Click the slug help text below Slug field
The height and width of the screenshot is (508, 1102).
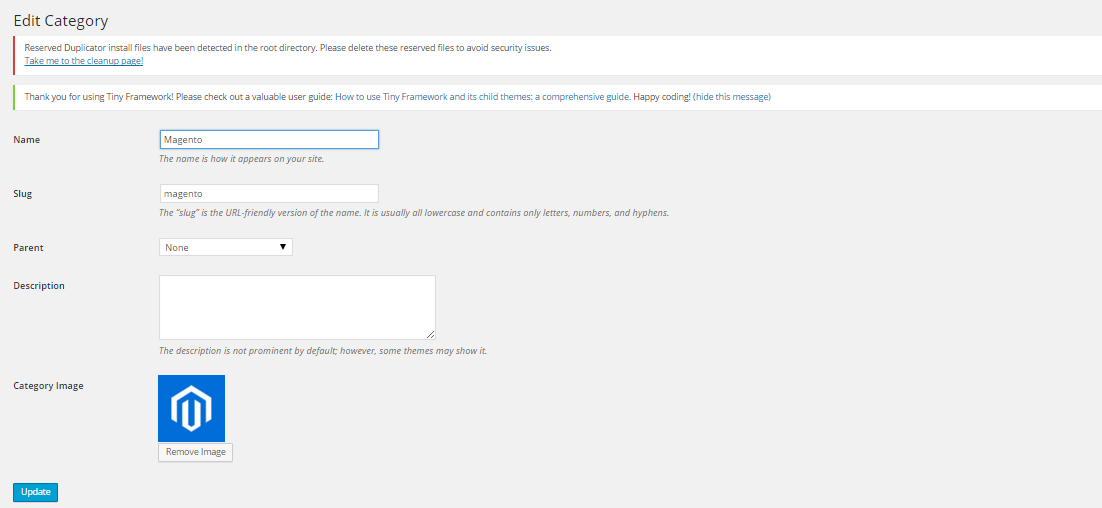tap(414, 212)
